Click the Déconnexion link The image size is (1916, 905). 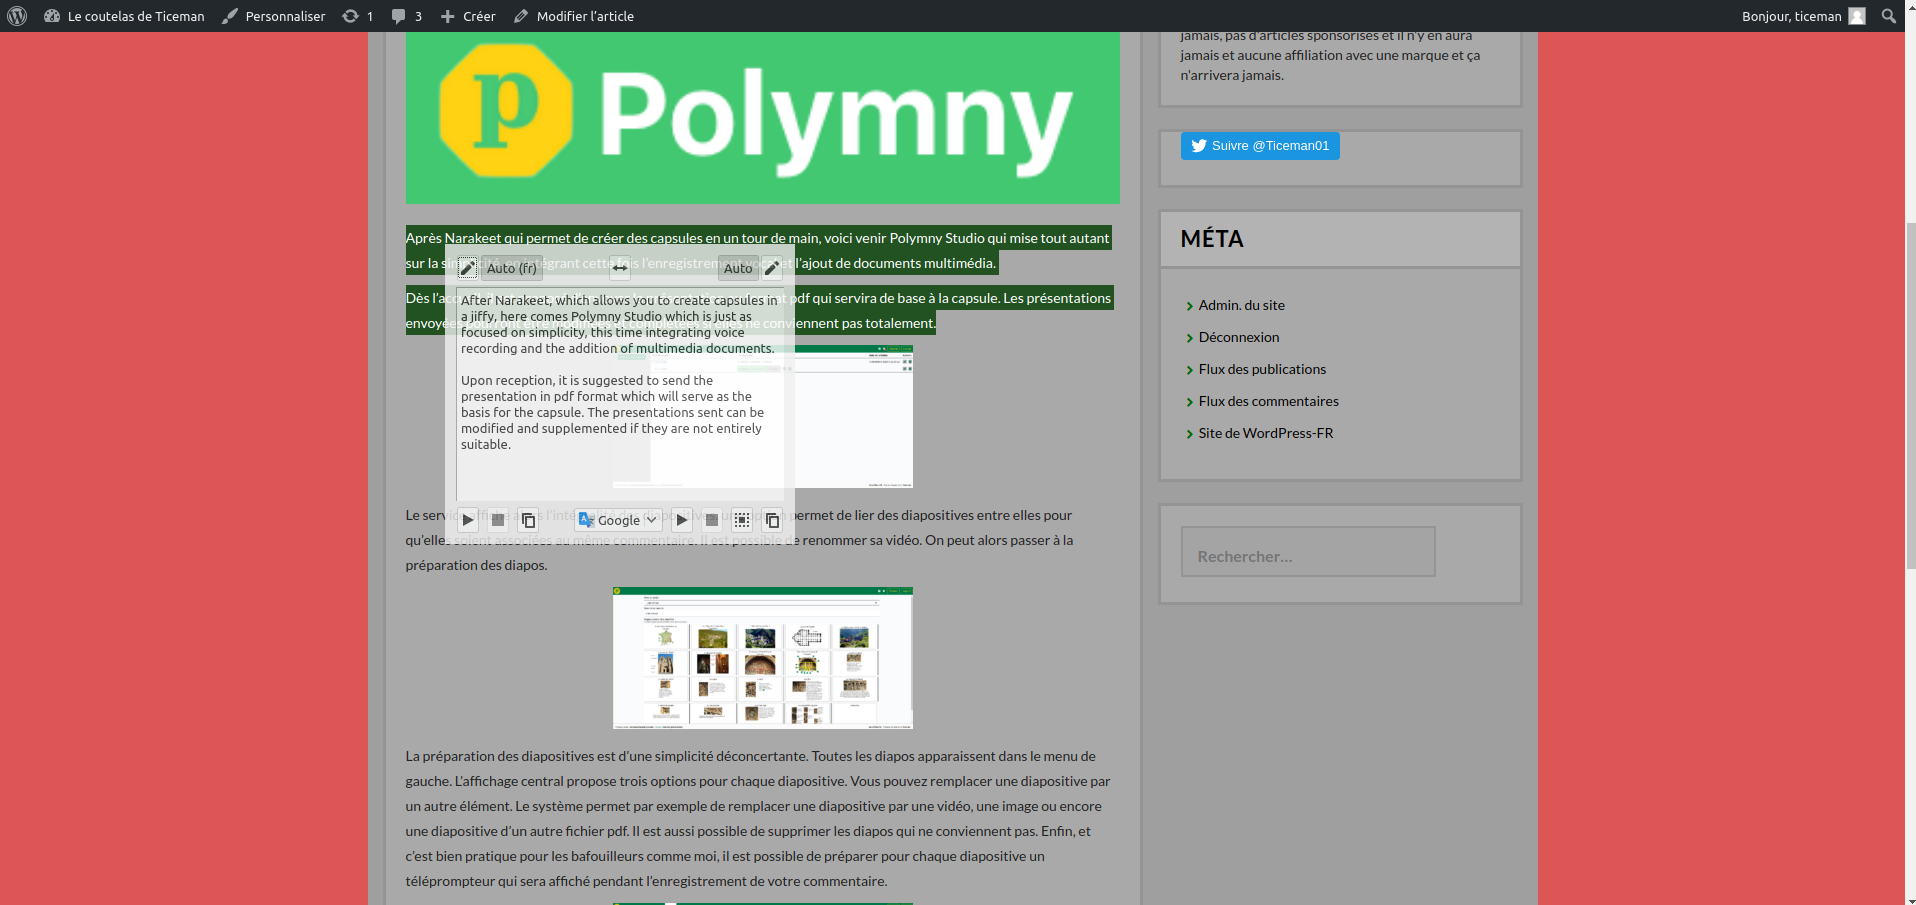[1238, 337]
